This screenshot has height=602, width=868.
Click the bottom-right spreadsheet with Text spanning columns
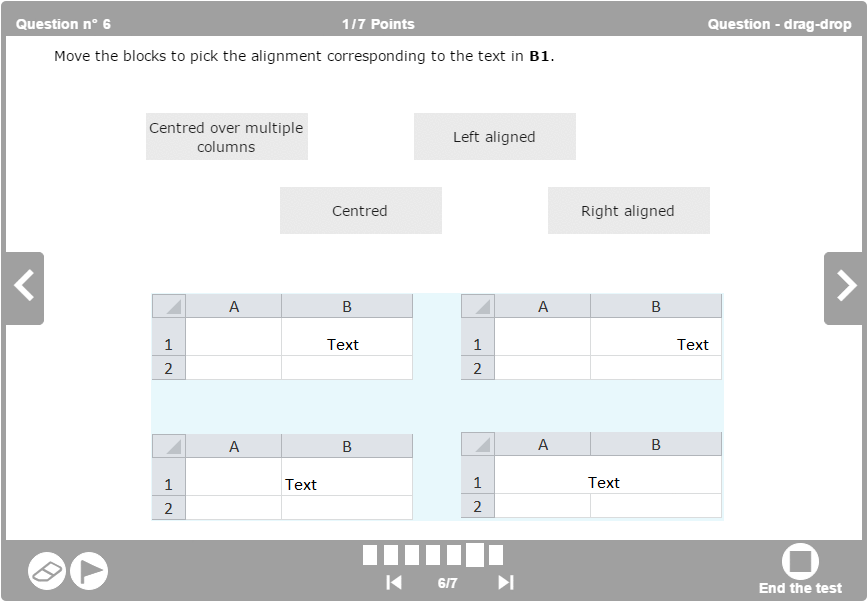click(x=591, y=475)
